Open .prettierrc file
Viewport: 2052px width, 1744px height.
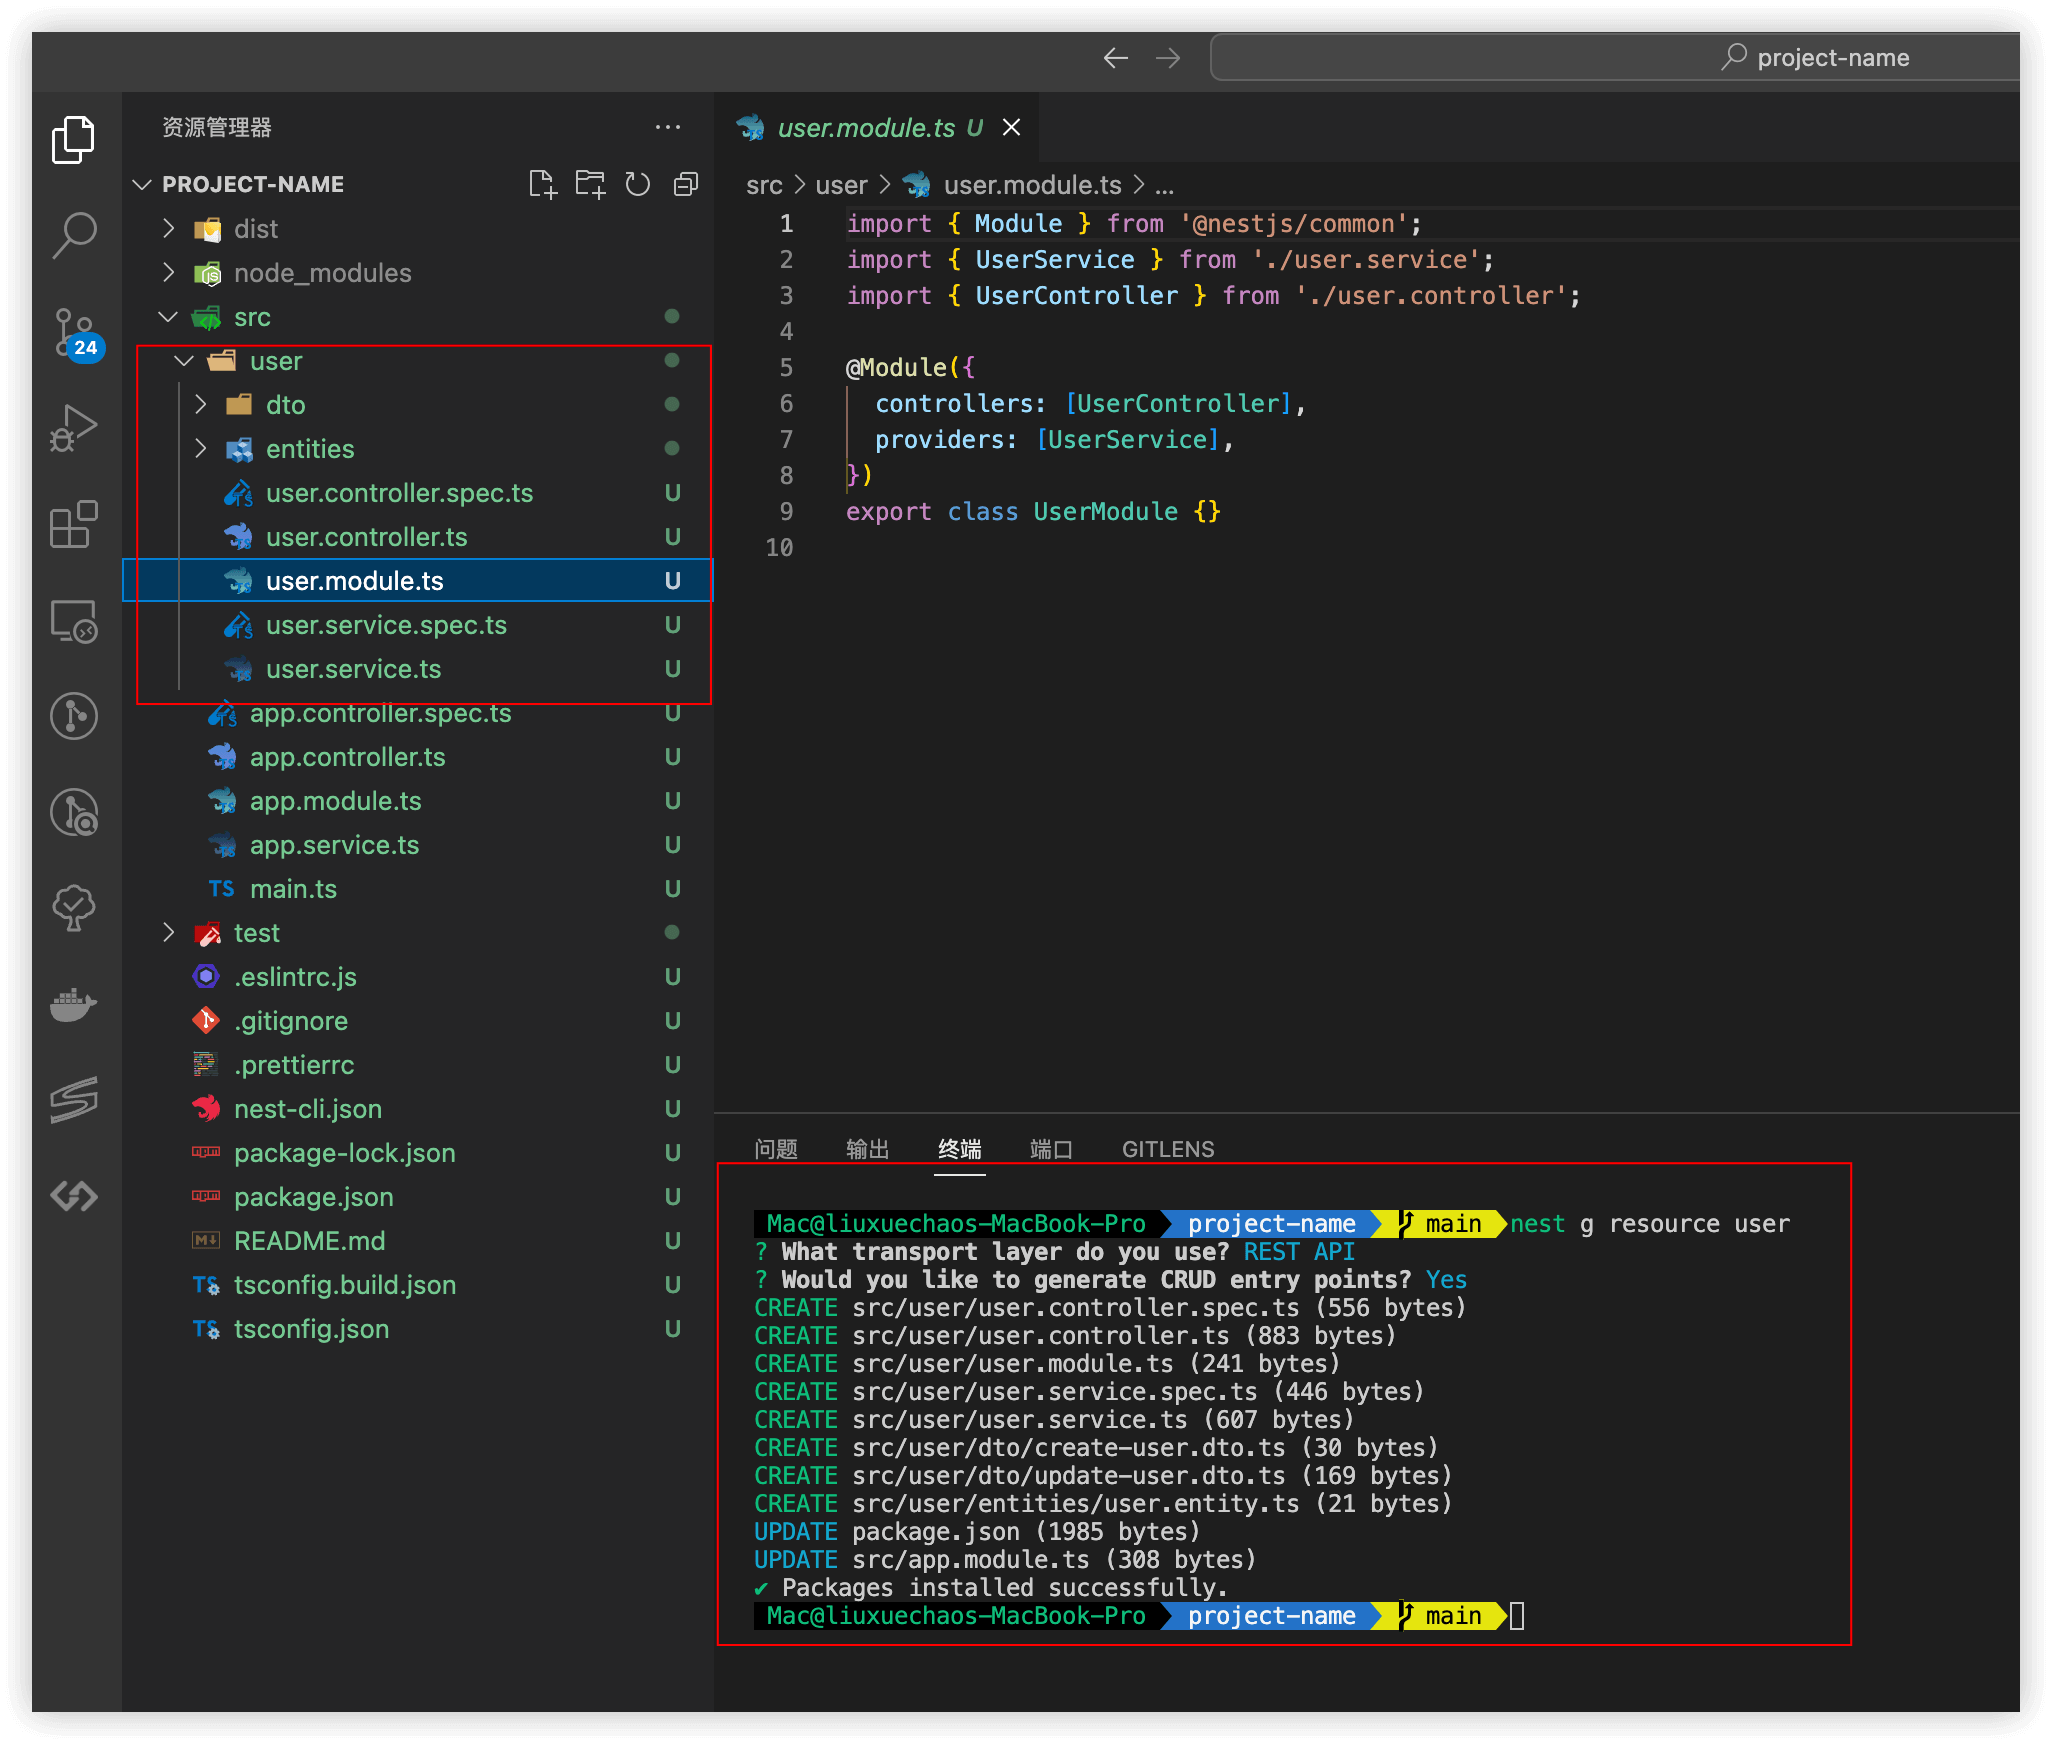pyautogui.click(x=417, y=1065)
